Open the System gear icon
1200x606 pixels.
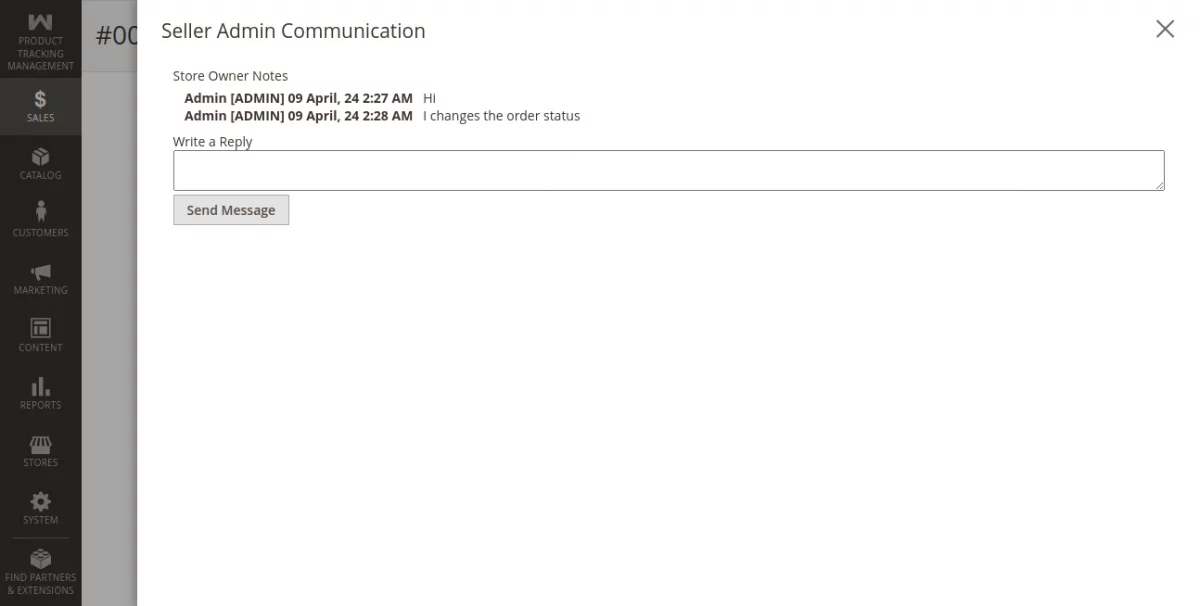(40, 501)
